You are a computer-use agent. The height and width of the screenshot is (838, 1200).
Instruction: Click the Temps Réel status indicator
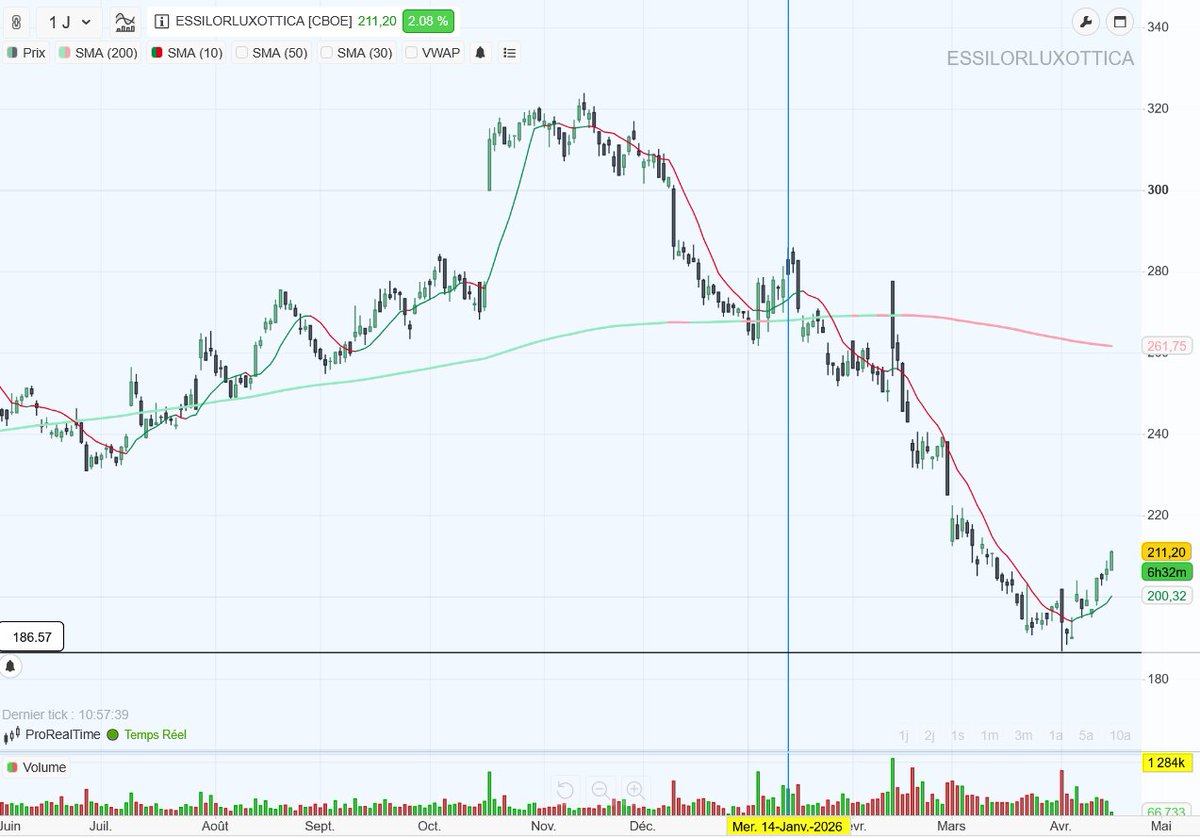tap(146, 735)
